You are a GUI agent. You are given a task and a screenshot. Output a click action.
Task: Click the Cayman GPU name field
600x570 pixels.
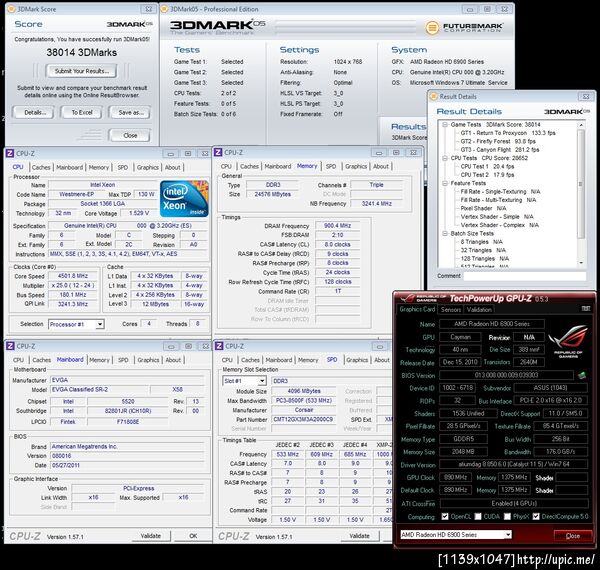pos(460,337)
